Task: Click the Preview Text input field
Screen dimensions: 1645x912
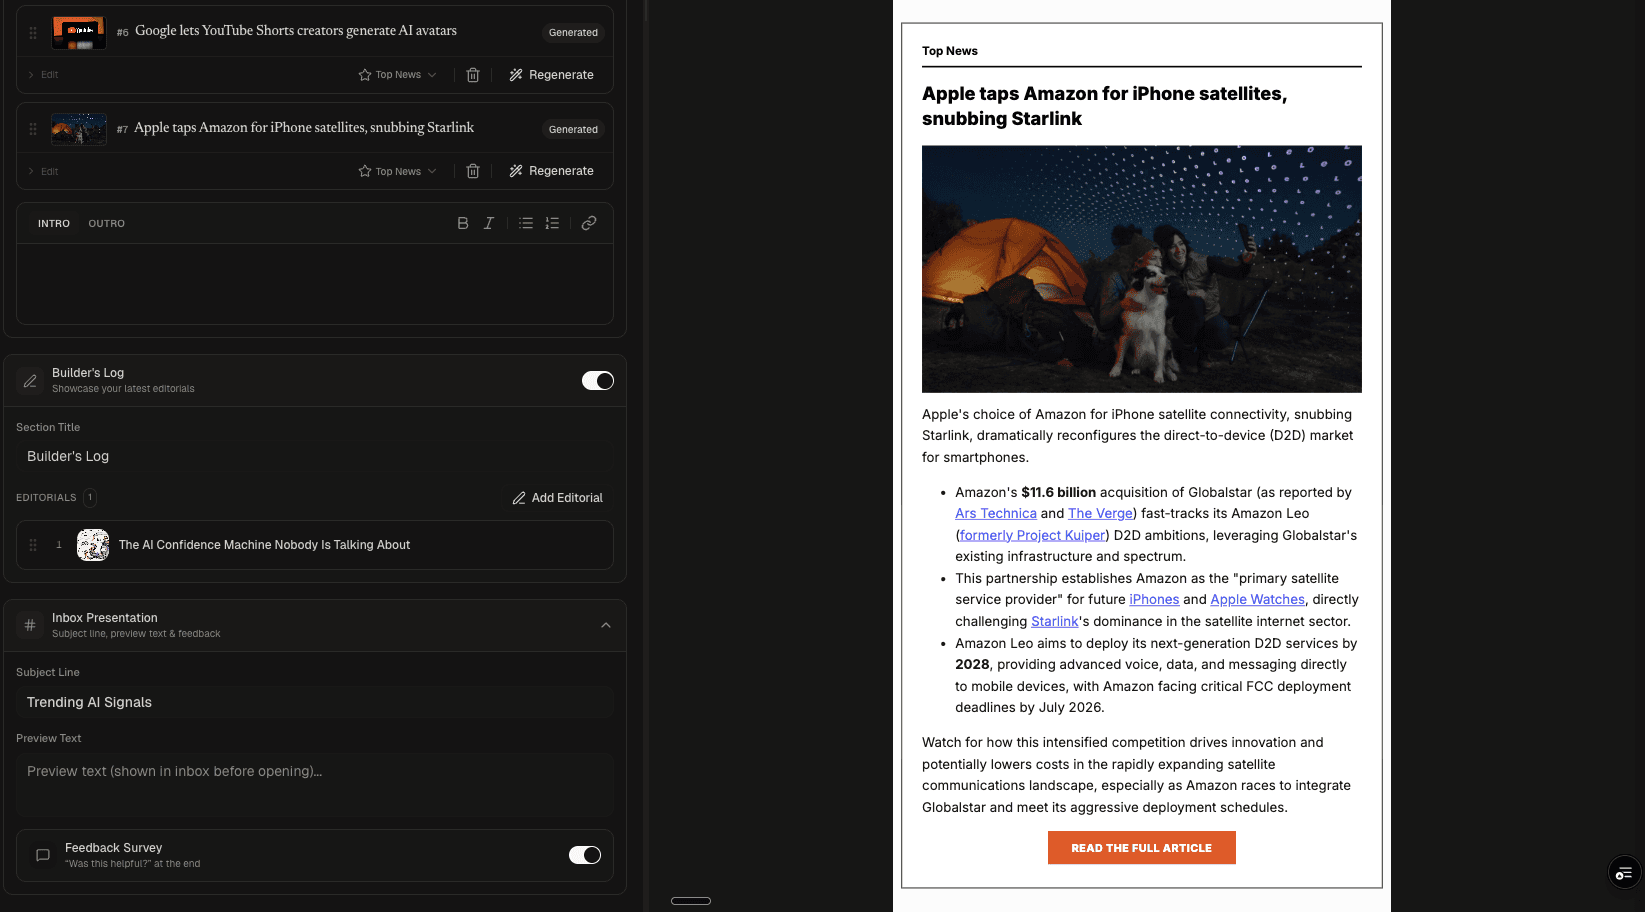Action: (x=314, y=784)
